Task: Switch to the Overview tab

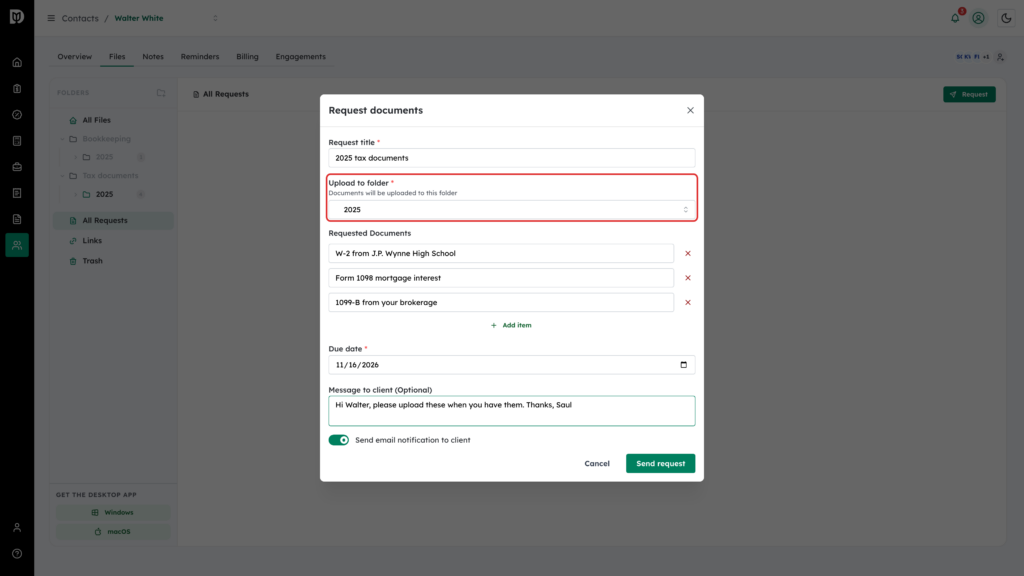Action: (x=74, y=57)
